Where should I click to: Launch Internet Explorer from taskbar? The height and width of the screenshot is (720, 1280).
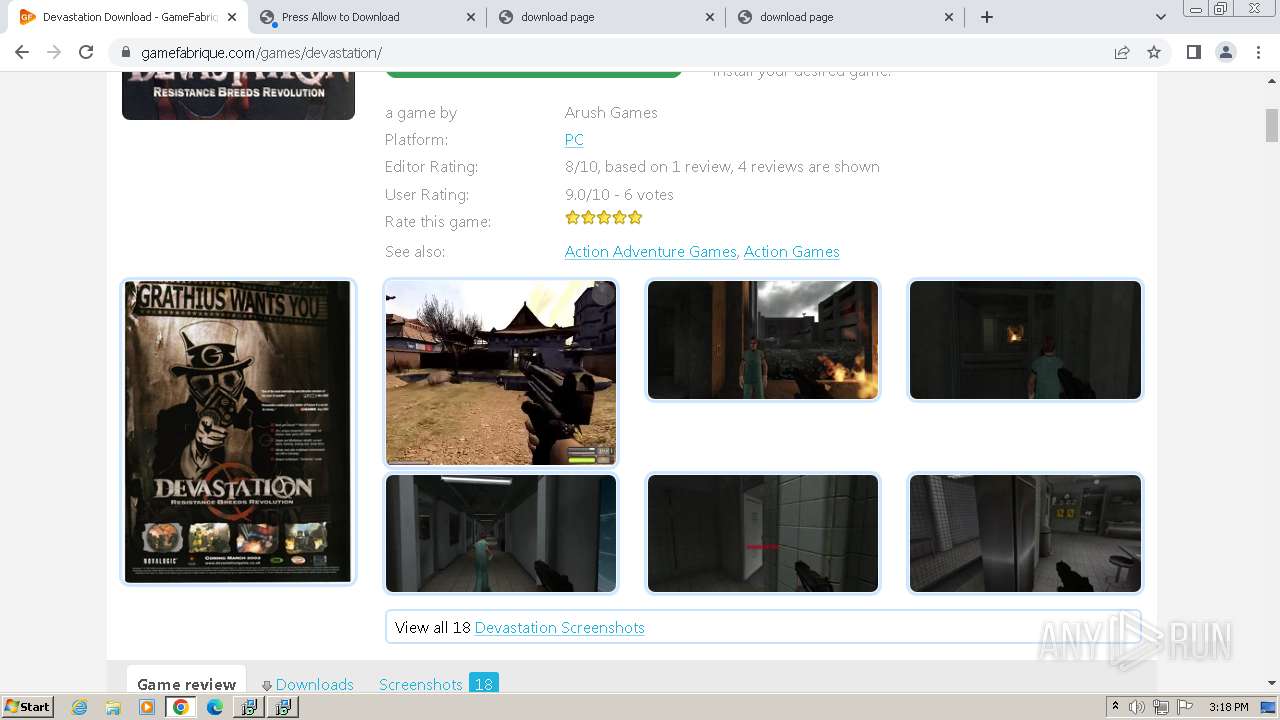point(79,707)
